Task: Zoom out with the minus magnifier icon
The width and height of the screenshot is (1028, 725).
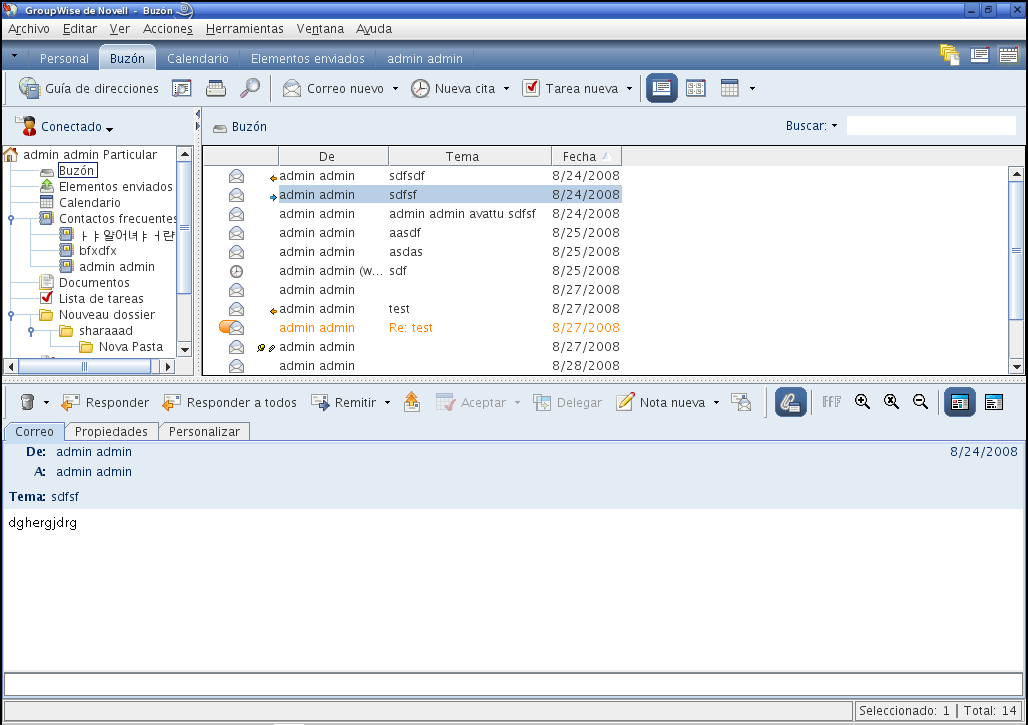Action: 920,402
